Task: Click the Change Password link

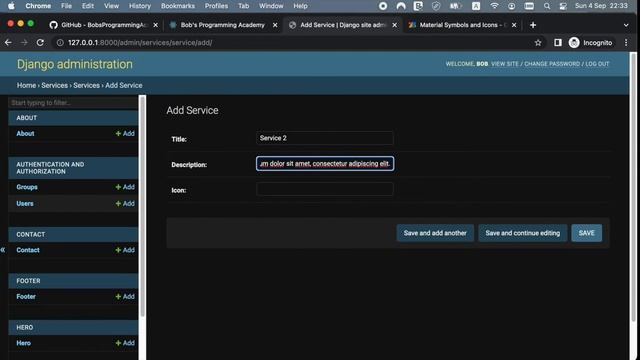Action: click(552, 64)
